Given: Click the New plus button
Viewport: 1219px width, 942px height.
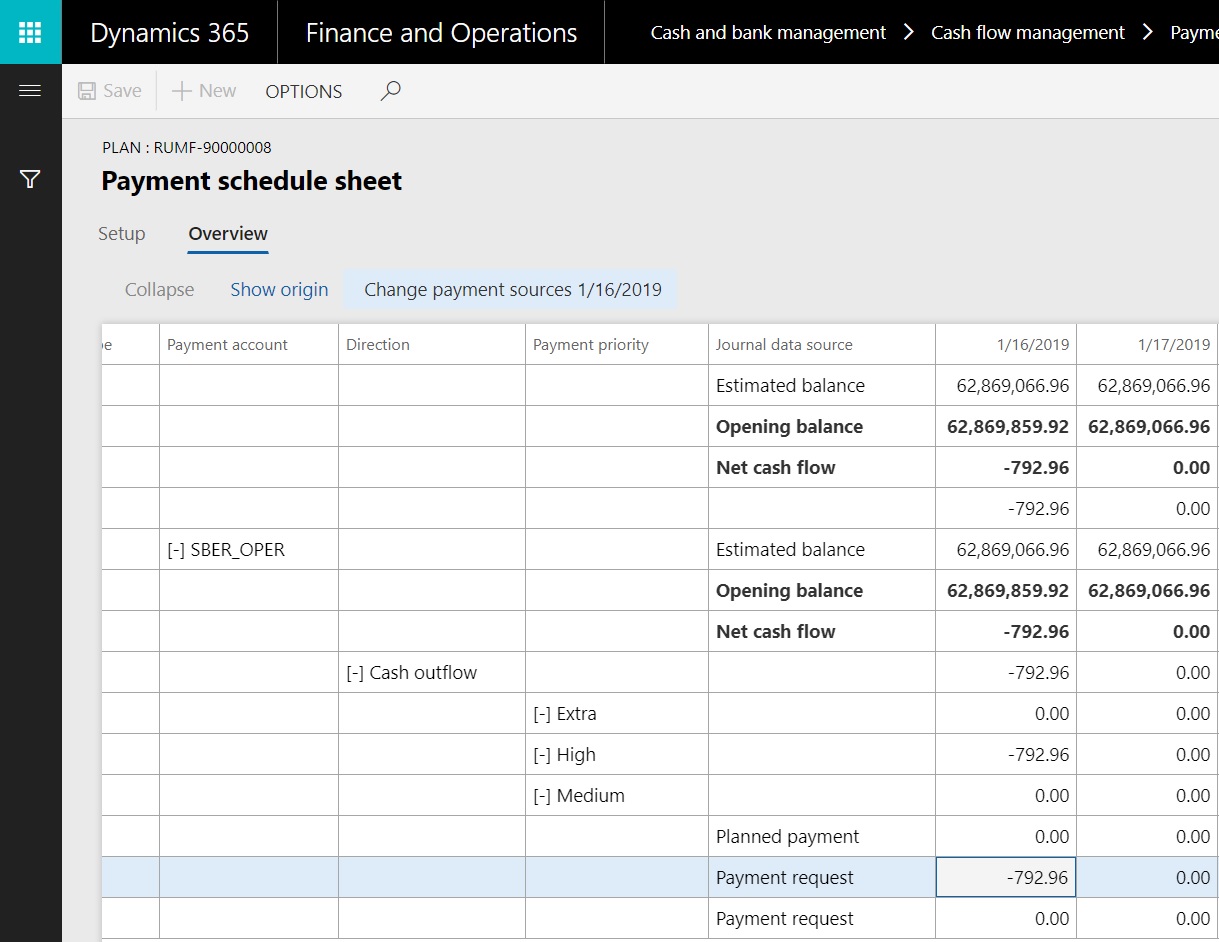Looking at the screenshot, I should [x=204, y=91].
